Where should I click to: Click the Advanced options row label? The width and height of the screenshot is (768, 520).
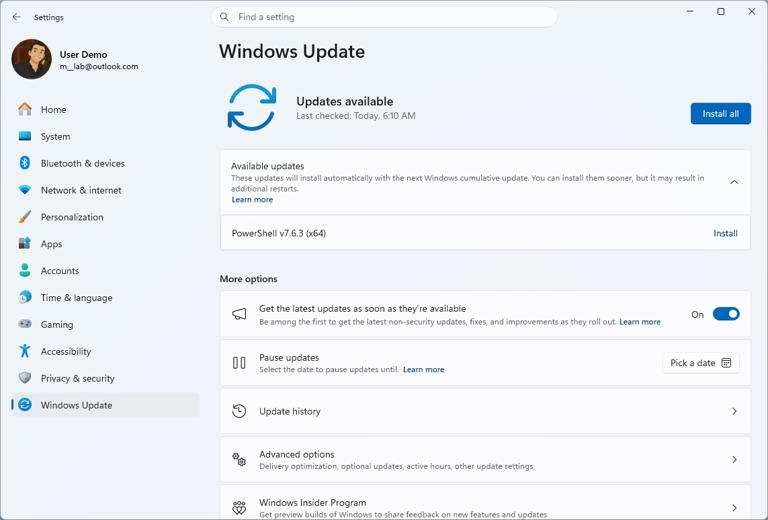(297, 454)
